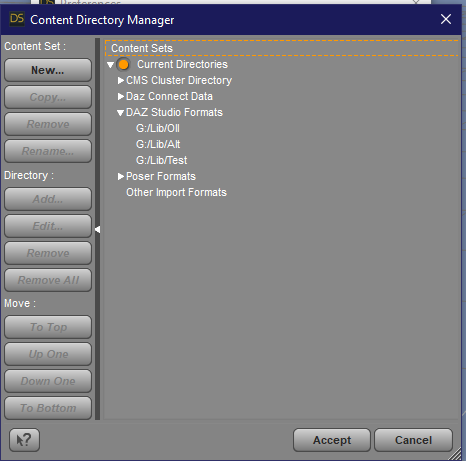This screenshot has width=466, height=461.
Task: Cancel the Content Directory Manager dialog
Action: point(413,440)
